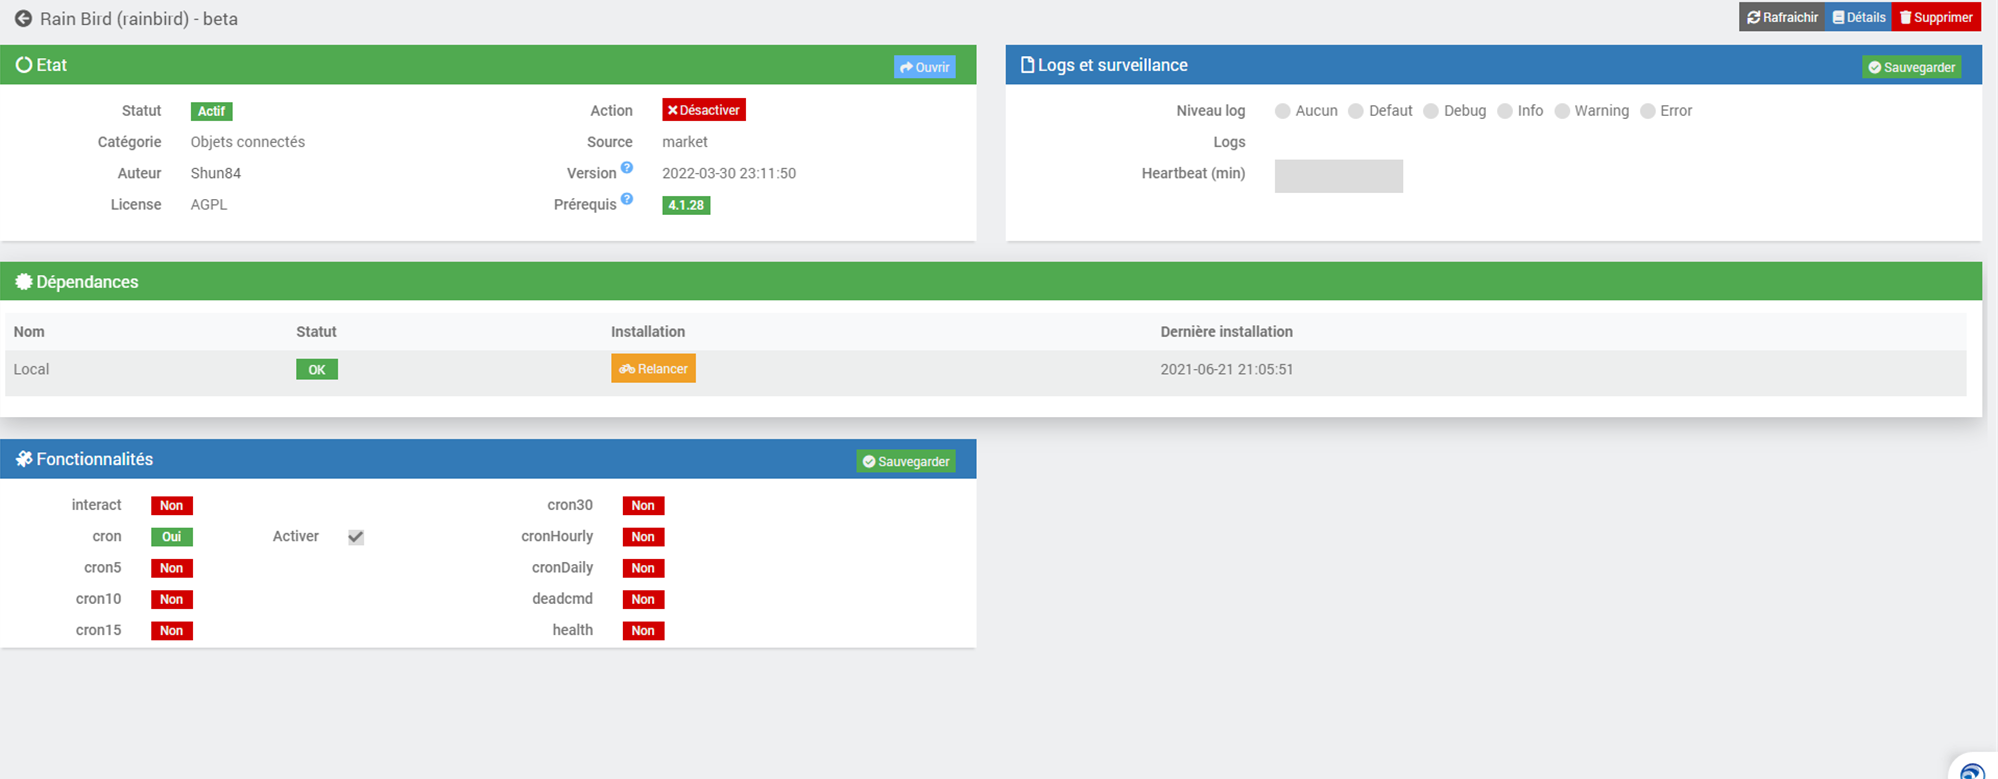Click the market source value
The image size is (1998, 779).
(685, 142)
